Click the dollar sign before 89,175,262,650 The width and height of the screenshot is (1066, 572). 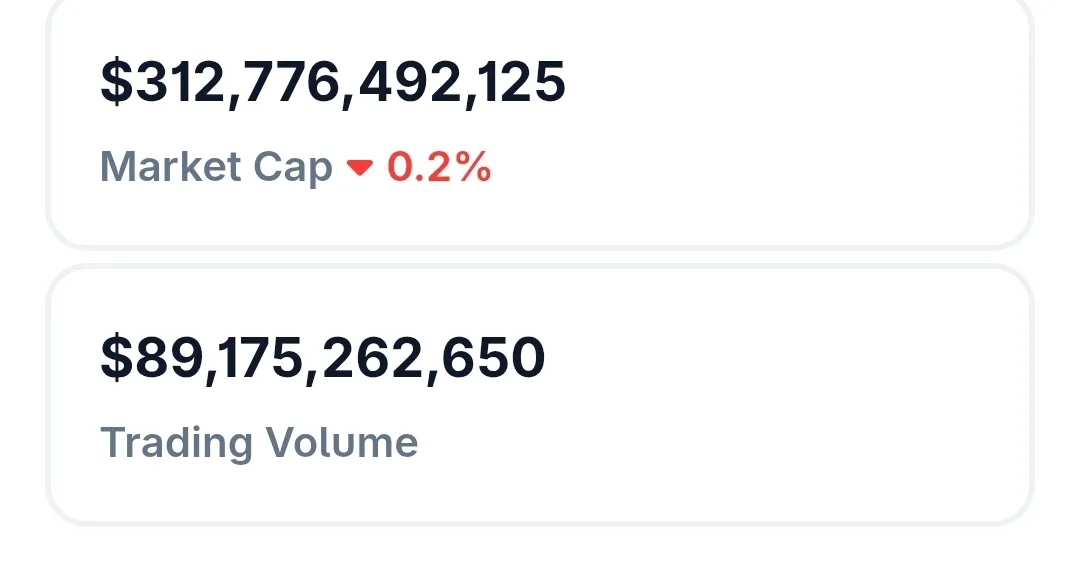116,358
